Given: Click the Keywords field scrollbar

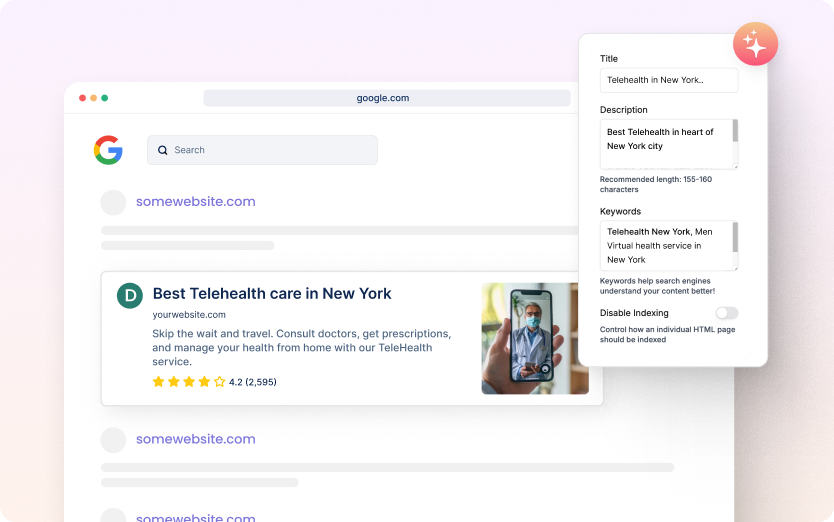Looking at the screenshot, I should coord(735,237).
